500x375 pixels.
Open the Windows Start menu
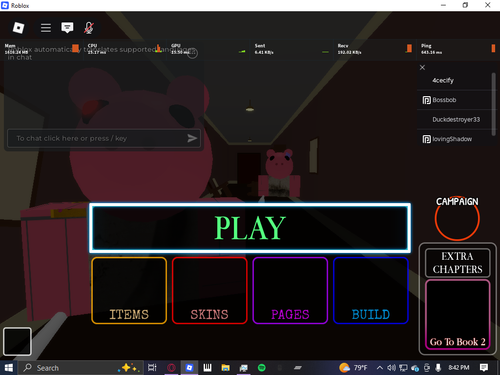[9, 368]
